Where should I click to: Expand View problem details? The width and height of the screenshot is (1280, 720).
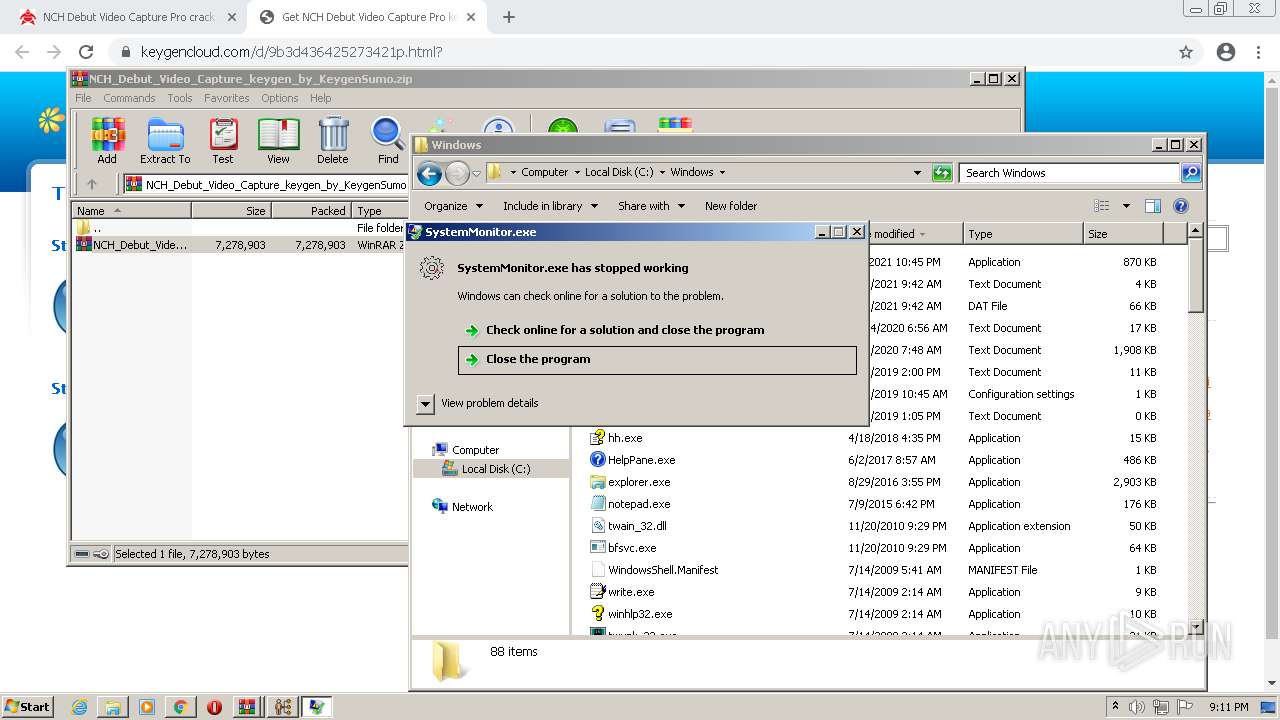click(425, 404)
